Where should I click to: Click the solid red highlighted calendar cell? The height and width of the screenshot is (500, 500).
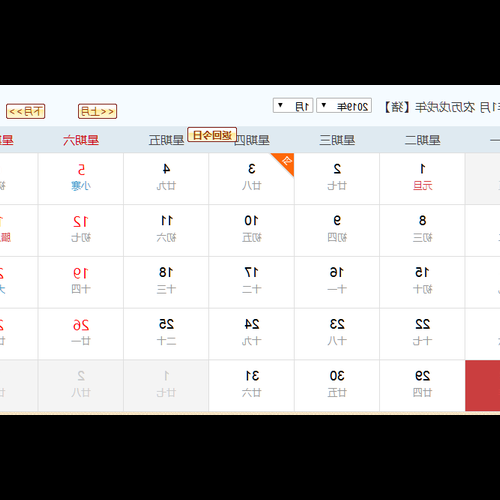pos(483,386)
